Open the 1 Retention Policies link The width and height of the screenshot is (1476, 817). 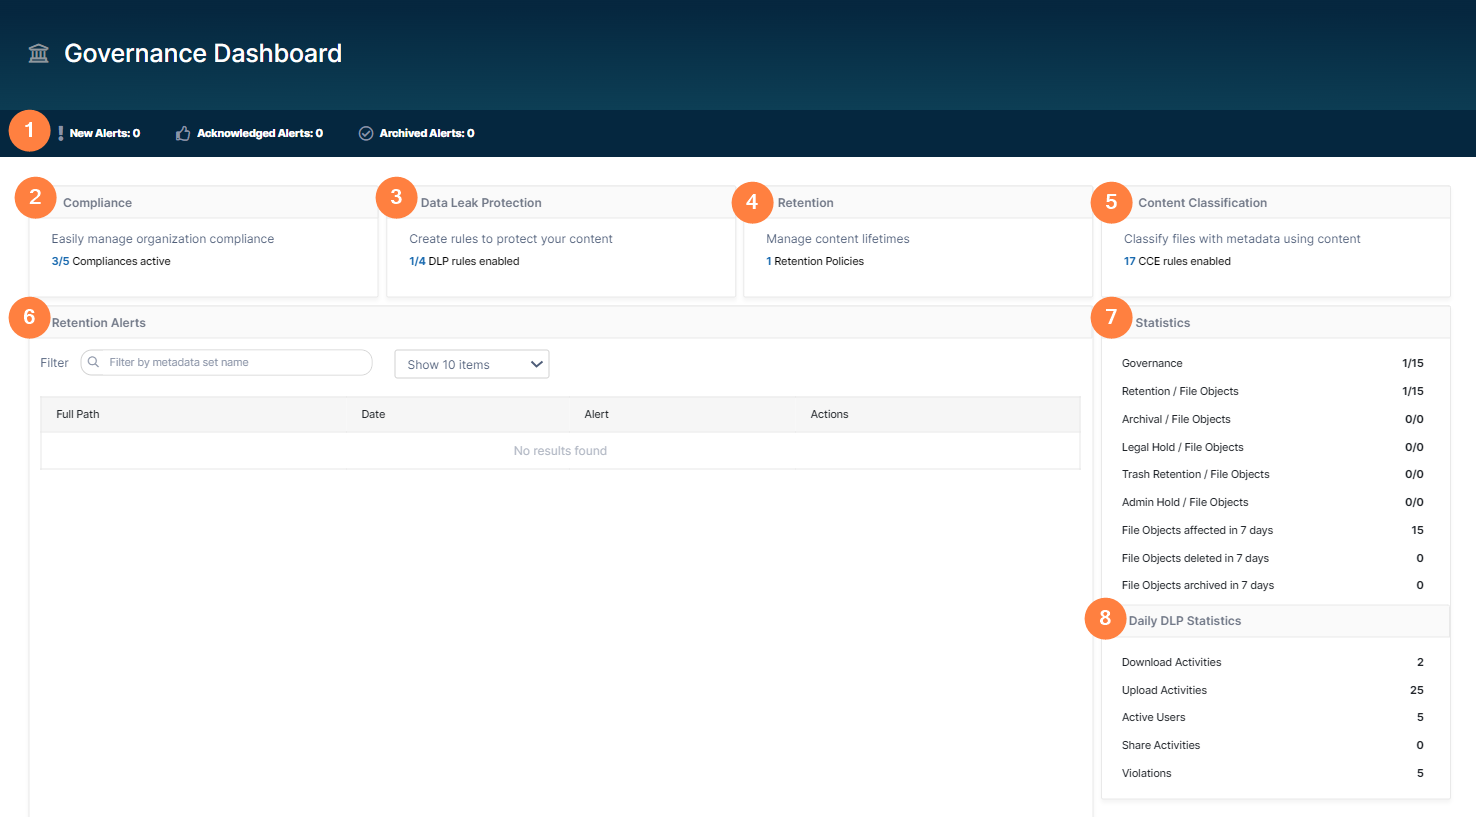click(x=815, y=261)
